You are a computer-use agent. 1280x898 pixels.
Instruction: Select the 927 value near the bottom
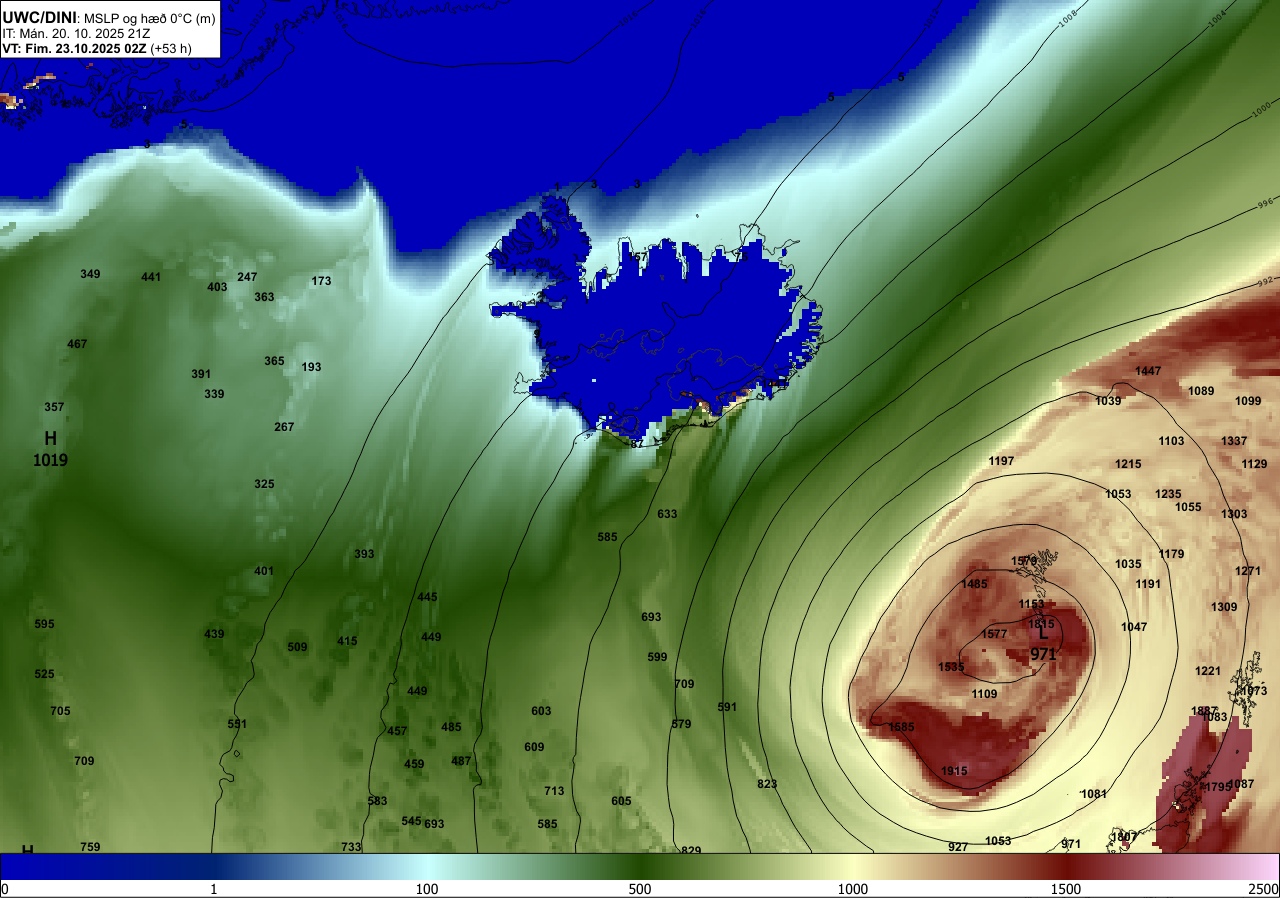(958, 847)
